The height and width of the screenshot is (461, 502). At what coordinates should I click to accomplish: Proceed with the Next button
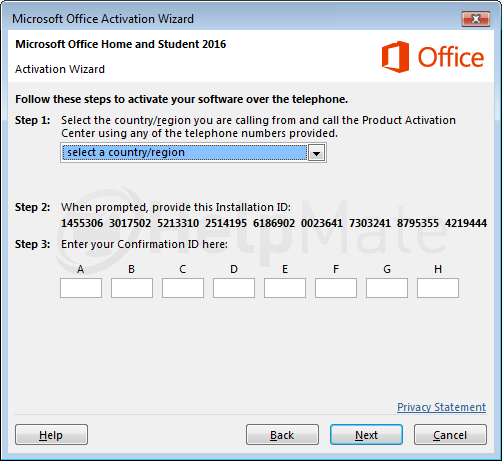[x=366, y=435]
